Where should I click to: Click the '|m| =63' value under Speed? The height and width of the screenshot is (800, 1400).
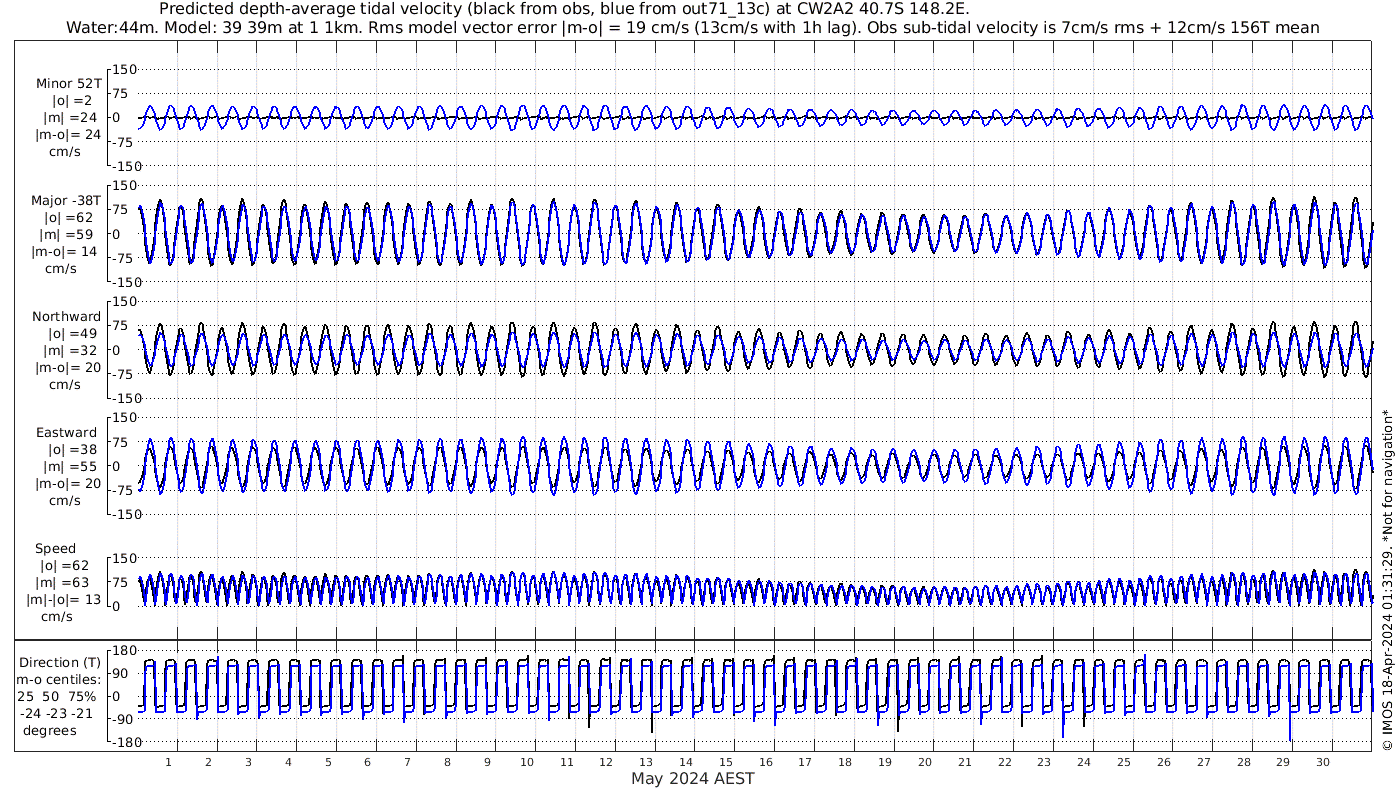click(62, 583)
